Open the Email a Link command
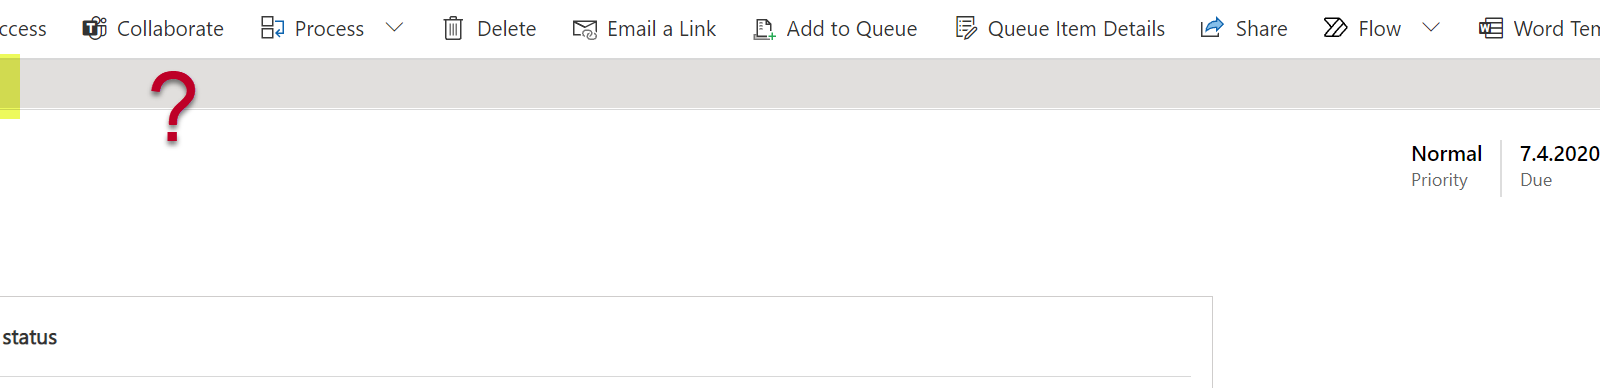 click(x=661, y=29)
